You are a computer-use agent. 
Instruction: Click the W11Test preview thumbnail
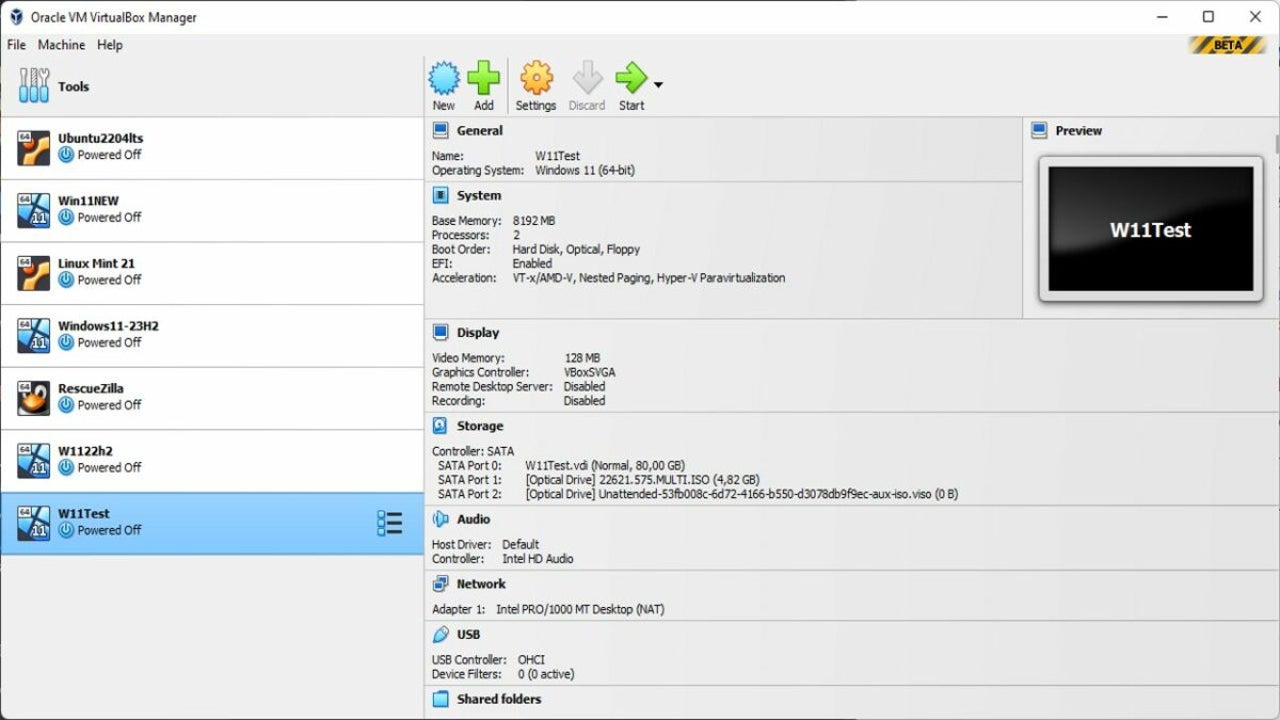(x=1151, y=229)
